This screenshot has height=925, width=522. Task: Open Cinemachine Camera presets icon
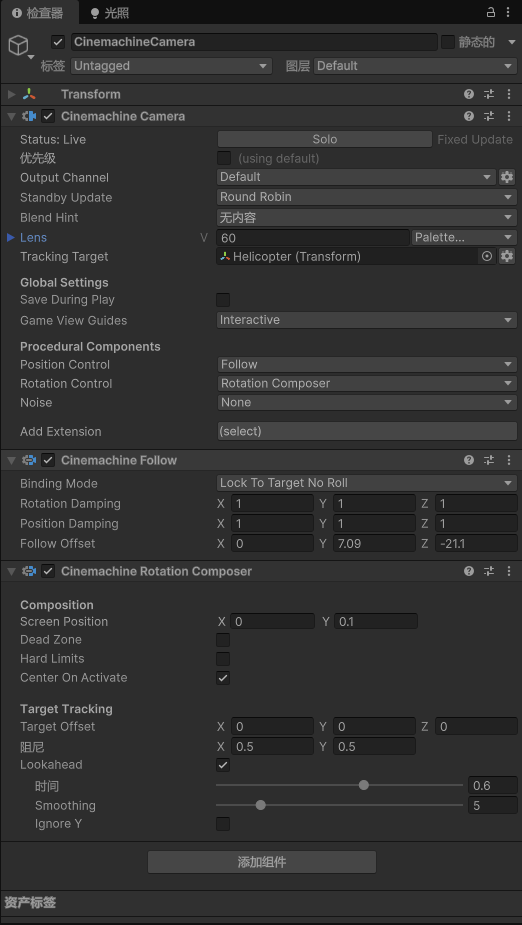(489, 116)
